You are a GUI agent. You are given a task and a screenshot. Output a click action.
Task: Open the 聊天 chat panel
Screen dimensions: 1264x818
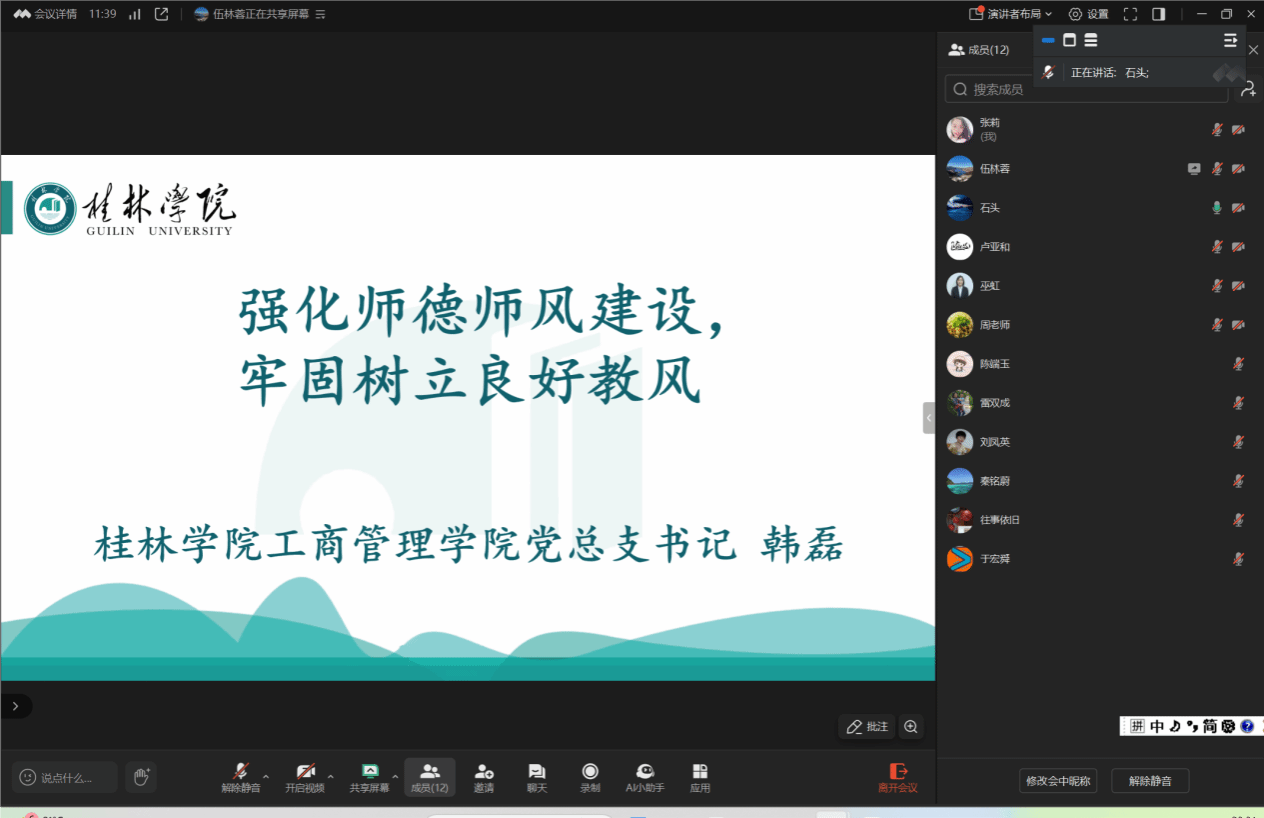[537, 777]
